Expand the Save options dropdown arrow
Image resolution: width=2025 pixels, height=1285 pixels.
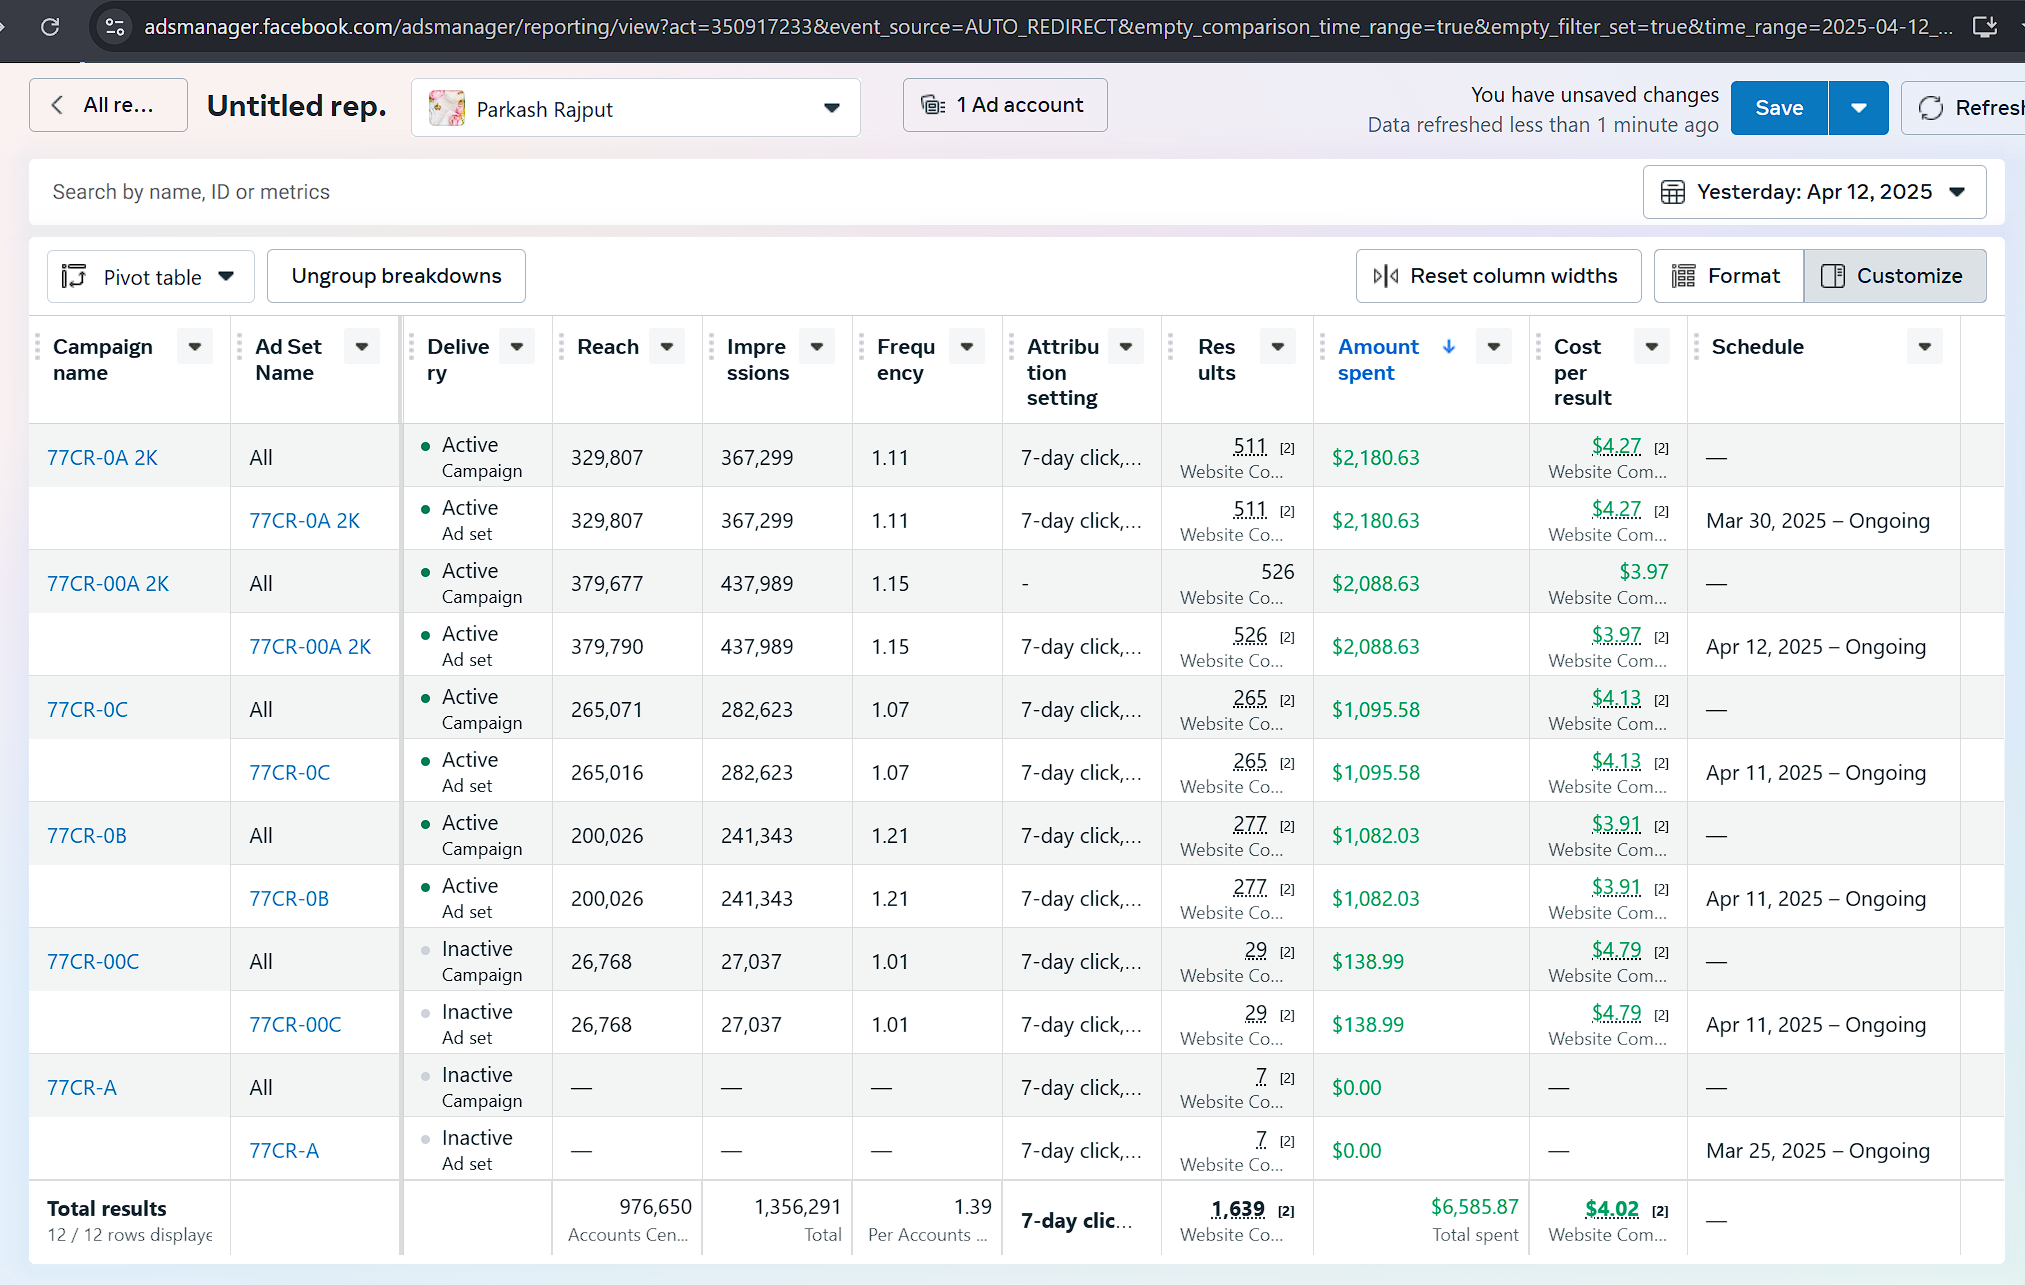(1858, 108)
